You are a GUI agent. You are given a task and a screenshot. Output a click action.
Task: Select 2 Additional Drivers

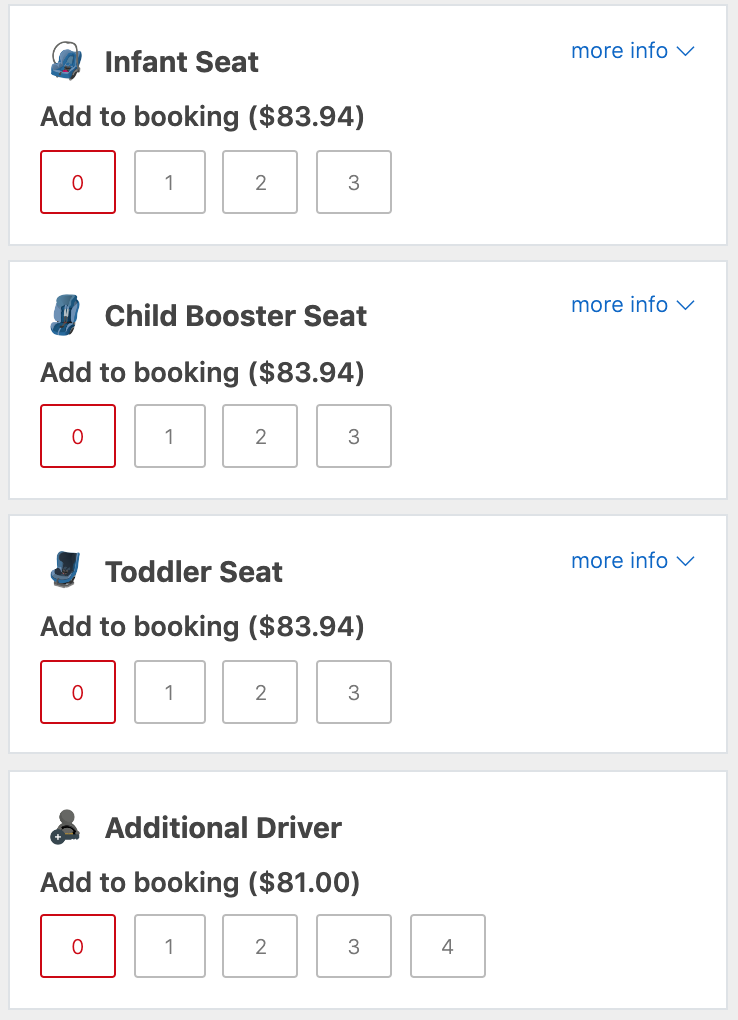(260, 946)
